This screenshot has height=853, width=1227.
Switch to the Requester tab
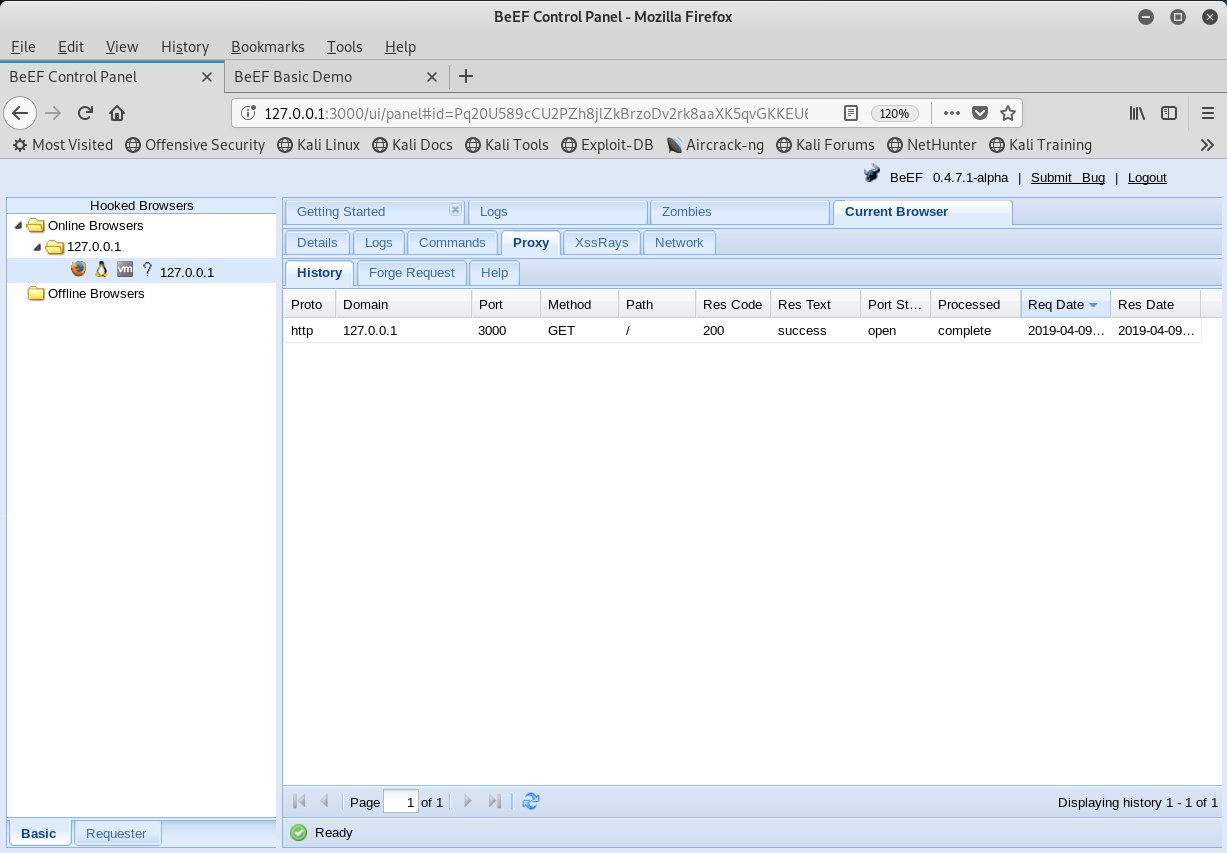(116, 833)
